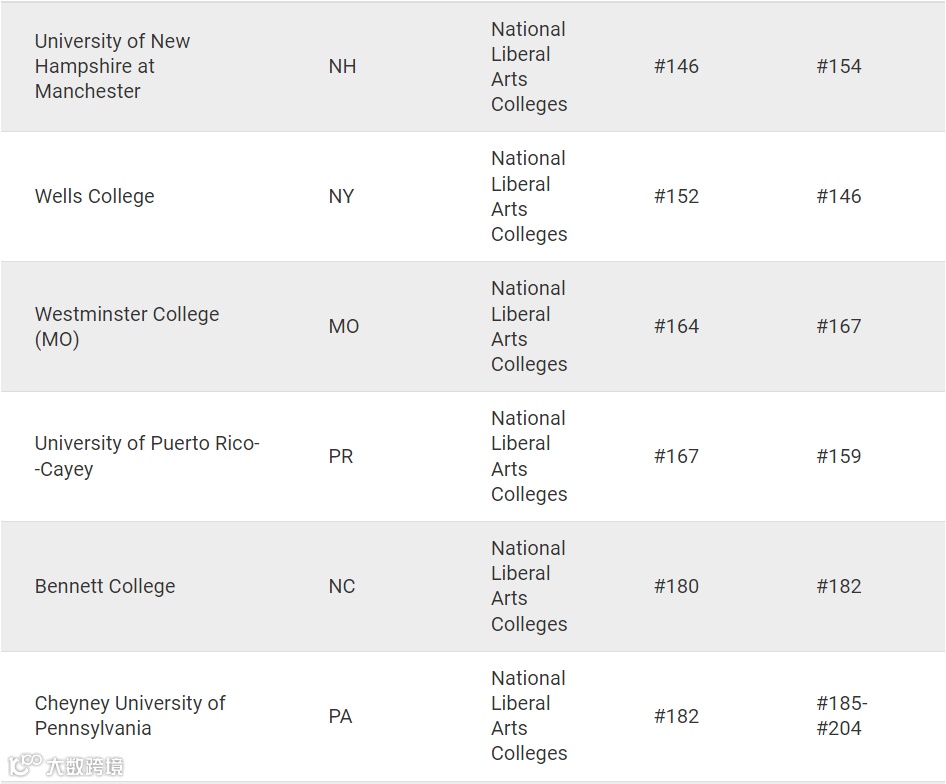946x784 pixels.
Task: Select the PR state cell
Action: coord(340,456)
